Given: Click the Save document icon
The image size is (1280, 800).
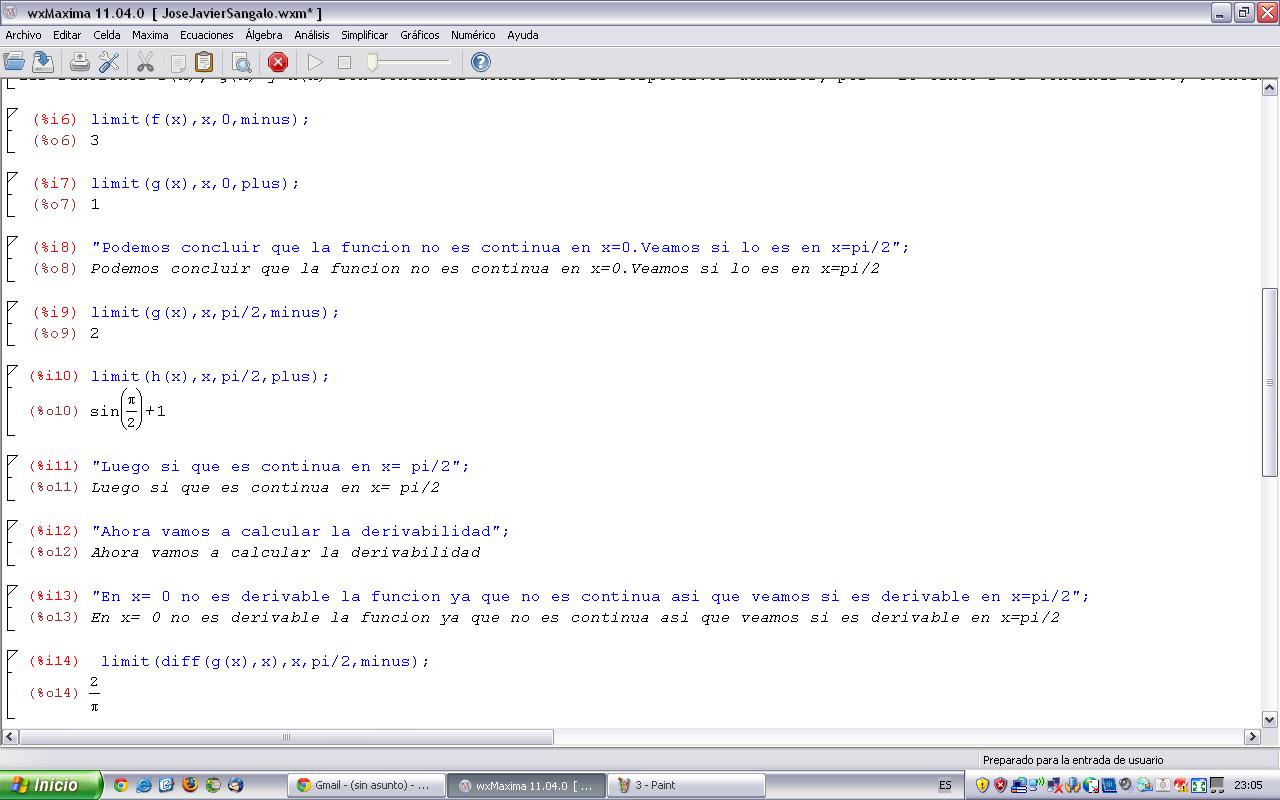Looking at the screenshot, I should pyautogui.click(x=42, y=62).
